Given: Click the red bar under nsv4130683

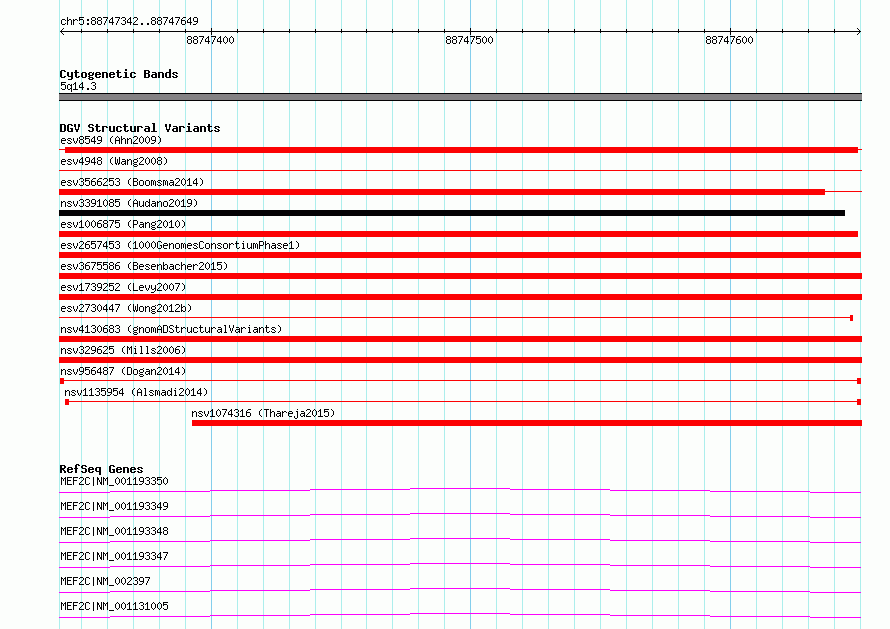Looking at the screenshot, I should click(460, 339).
